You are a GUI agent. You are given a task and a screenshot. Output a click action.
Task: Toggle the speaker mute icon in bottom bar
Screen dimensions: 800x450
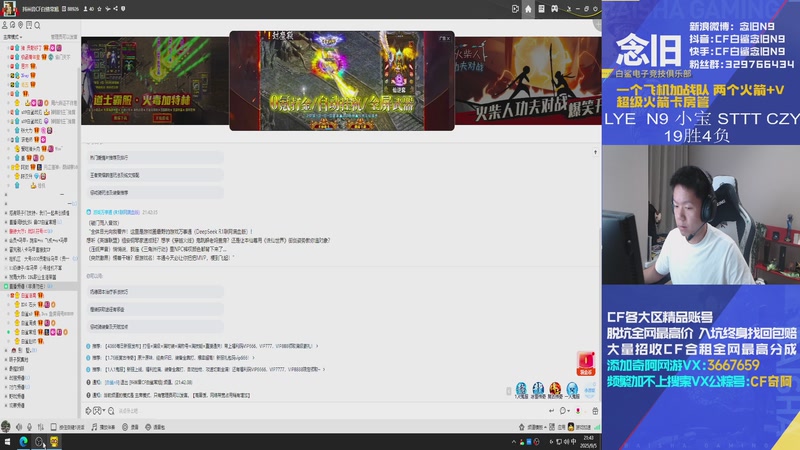coord(19,427)
